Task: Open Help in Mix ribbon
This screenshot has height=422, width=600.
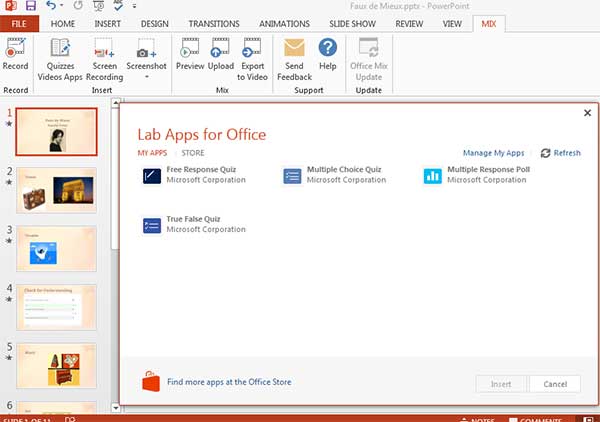Action: click(x=328, y=54)
